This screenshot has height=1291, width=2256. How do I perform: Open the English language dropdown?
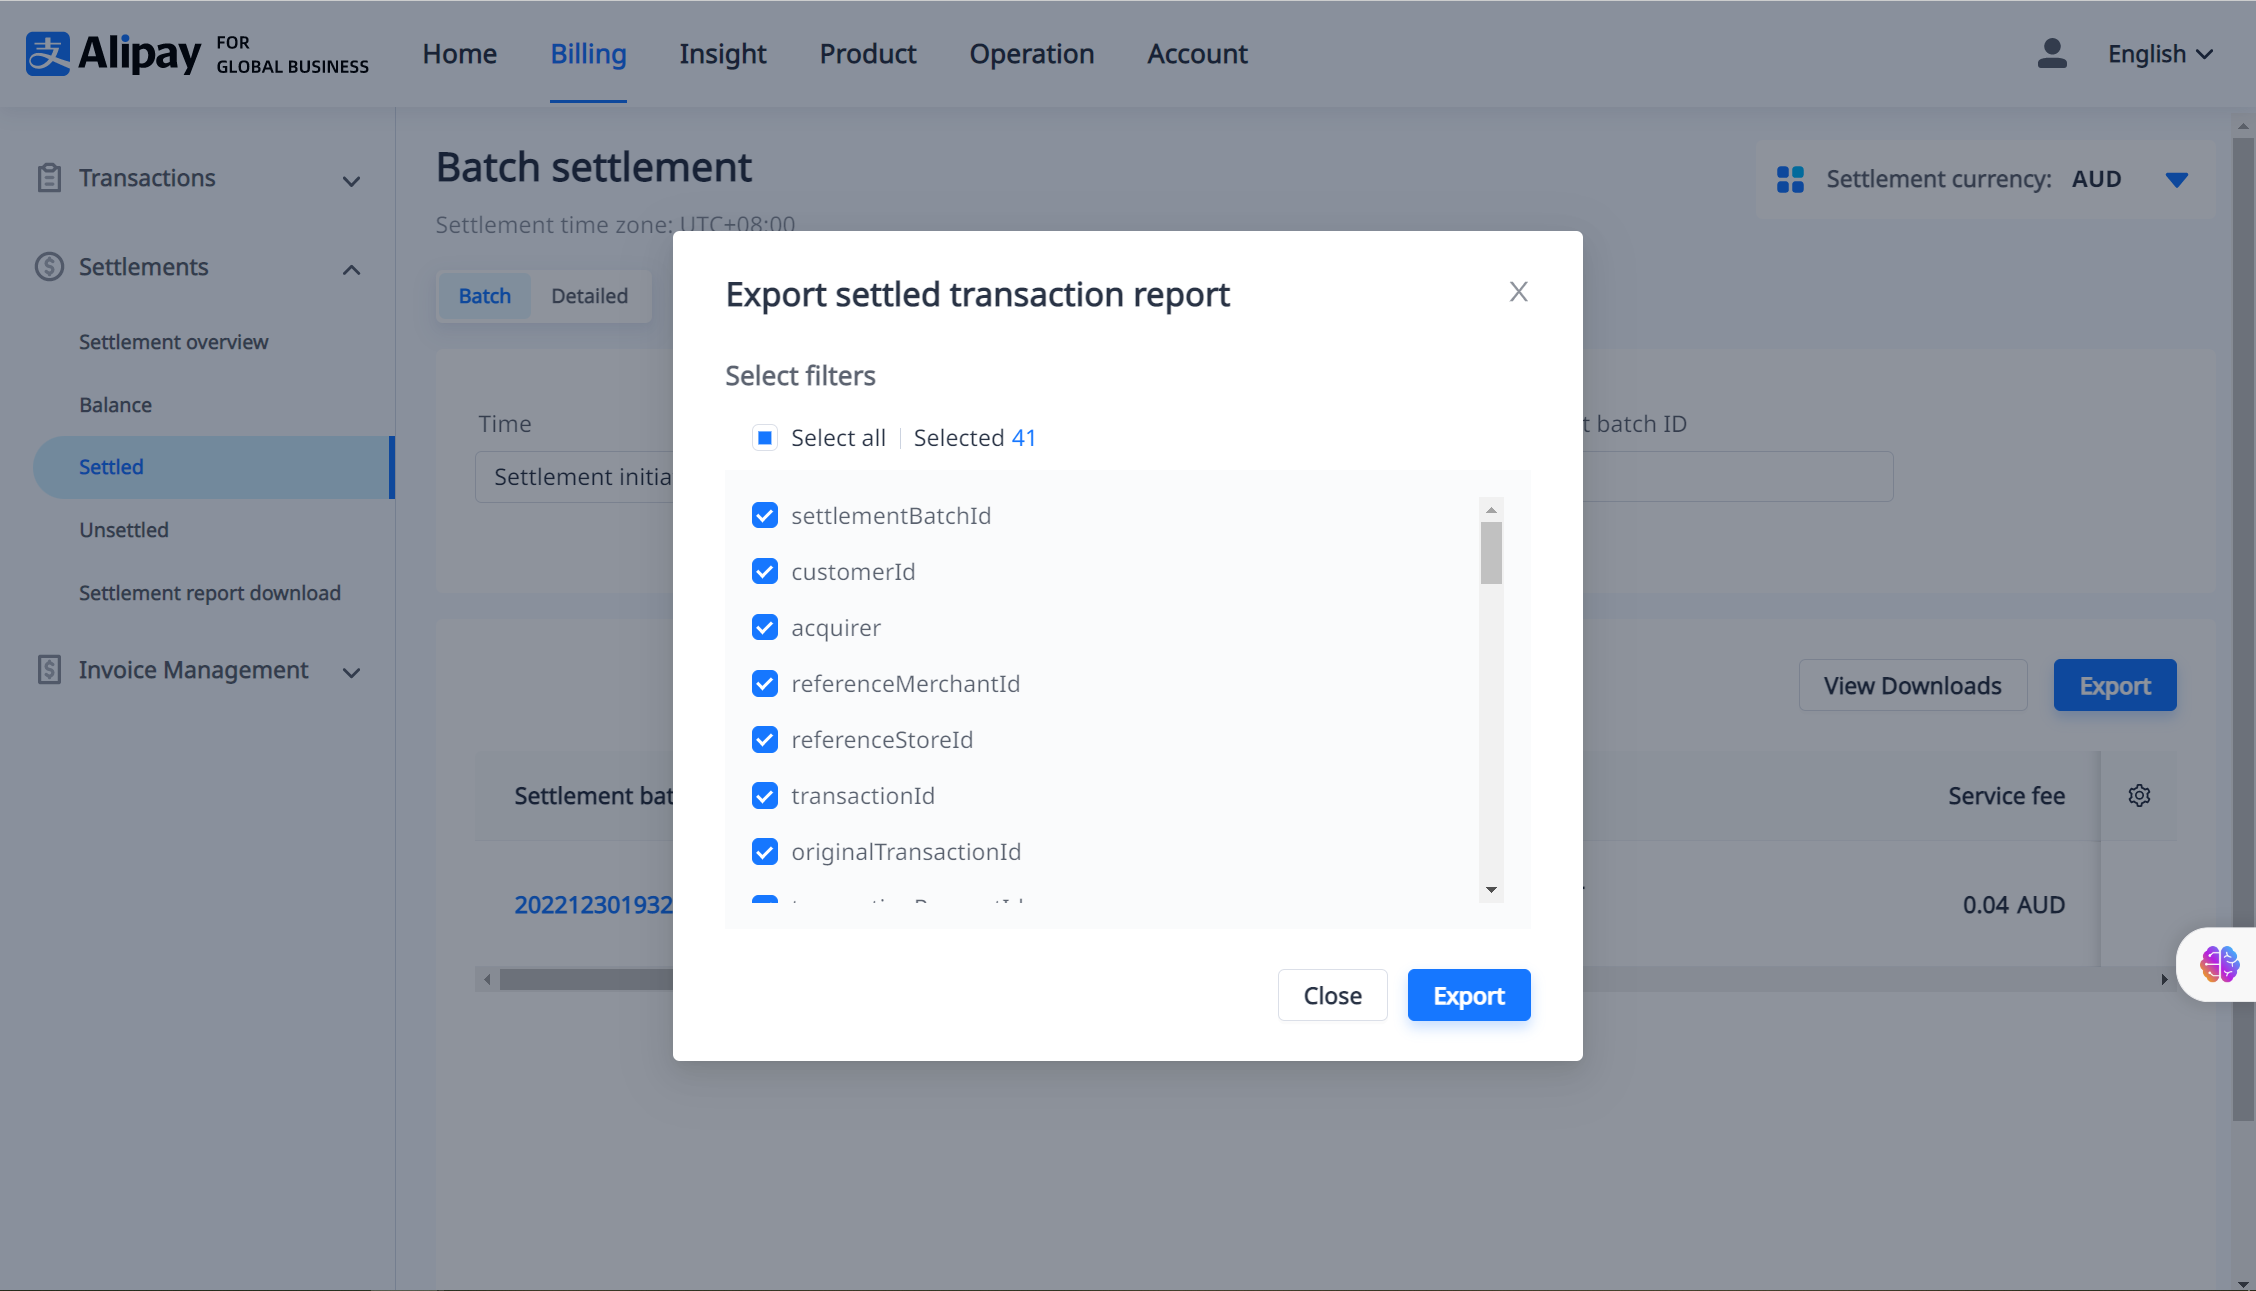coord(2160,54)
